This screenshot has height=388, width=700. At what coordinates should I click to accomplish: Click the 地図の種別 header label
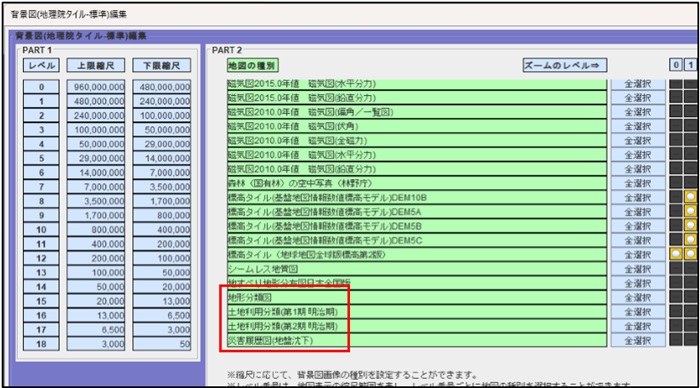coord(252,66)
